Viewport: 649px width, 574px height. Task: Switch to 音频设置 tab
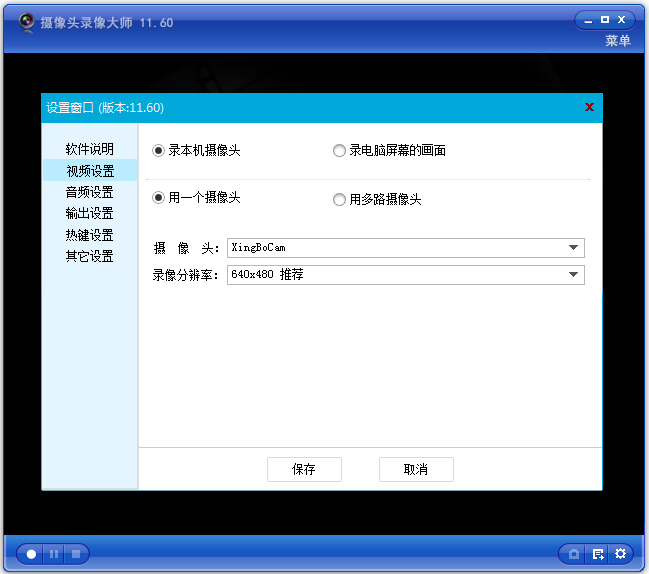[89, 192]
